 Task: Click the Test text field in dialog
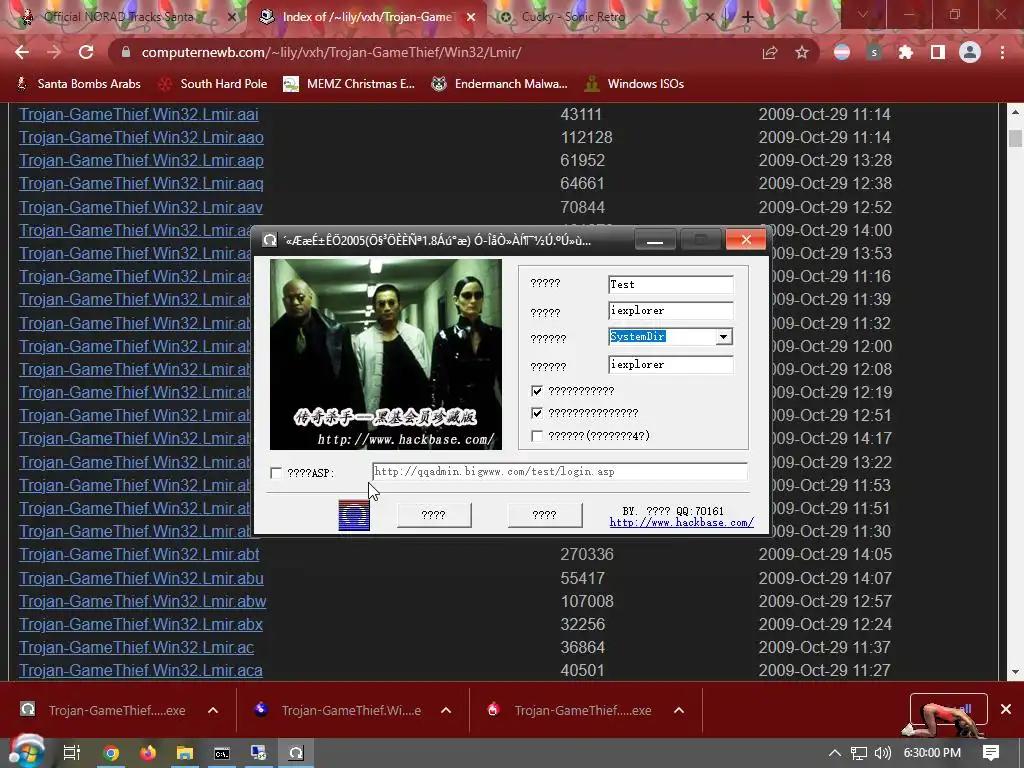pos(670,284)
